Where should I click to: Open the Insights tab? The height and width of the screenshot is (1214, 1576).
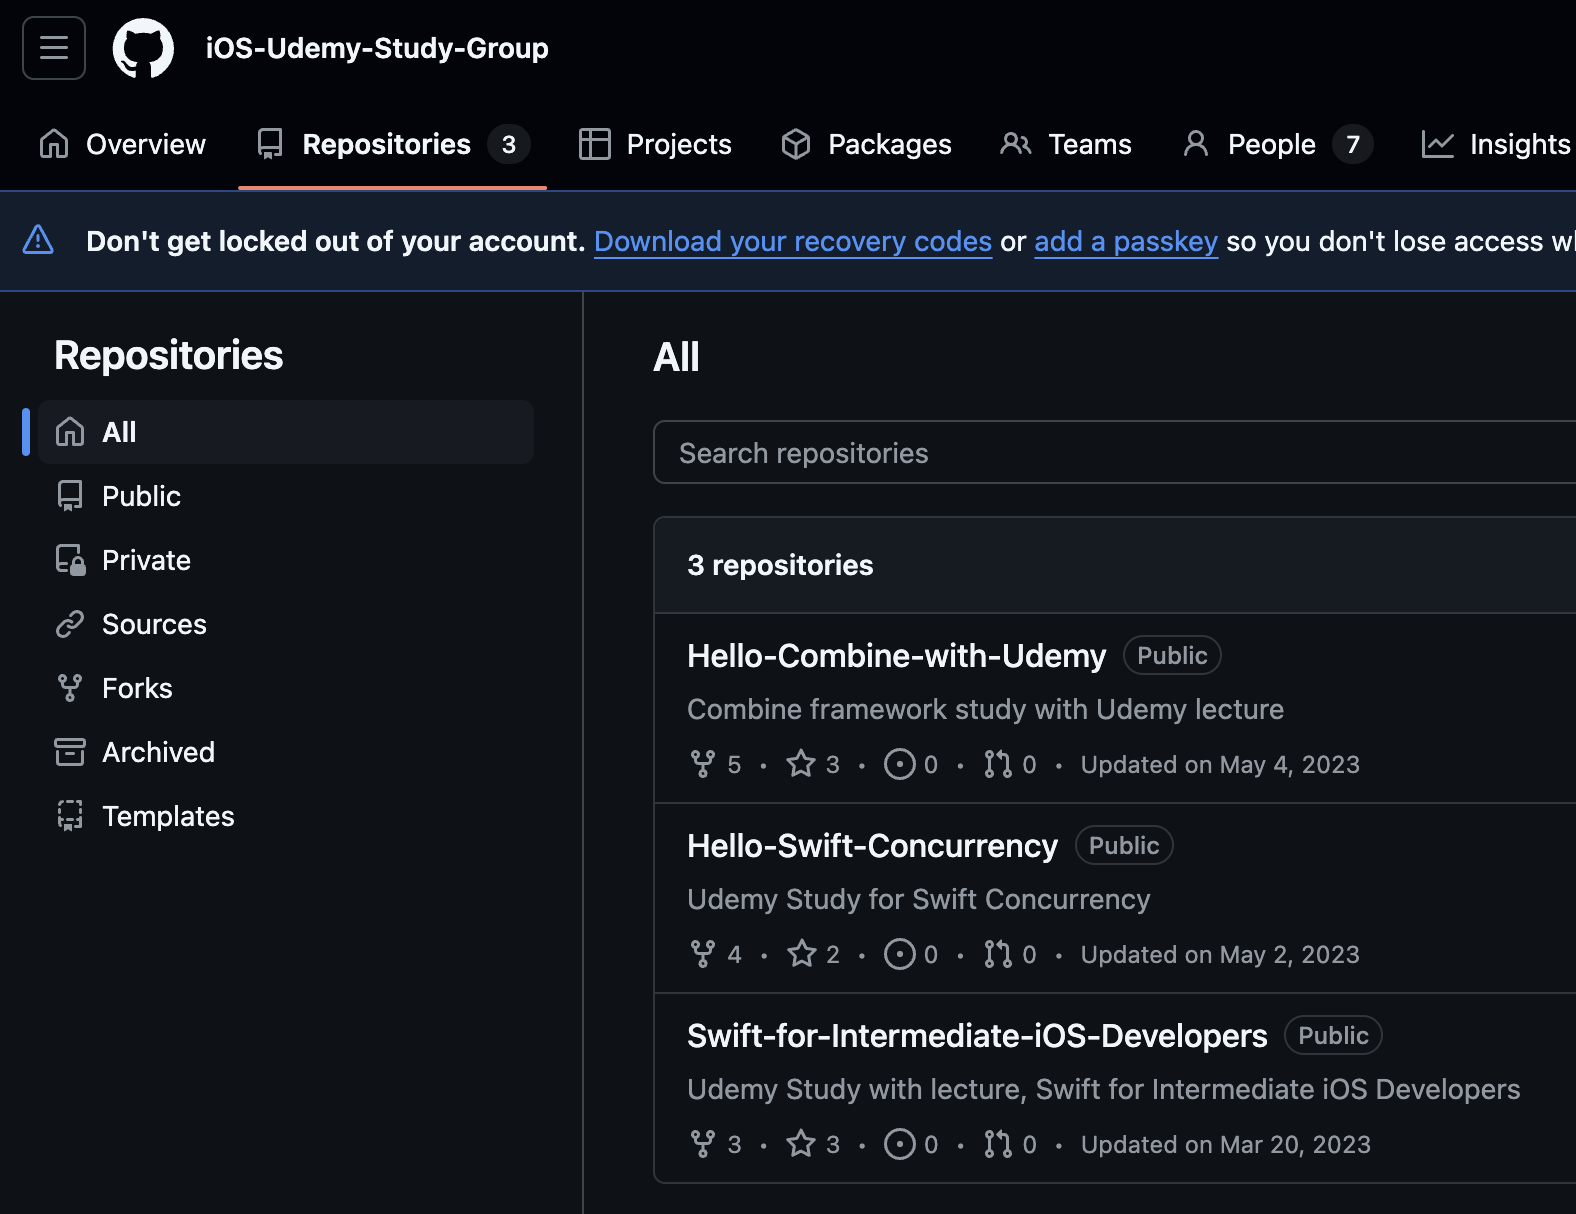click(x=1496, y=144)
